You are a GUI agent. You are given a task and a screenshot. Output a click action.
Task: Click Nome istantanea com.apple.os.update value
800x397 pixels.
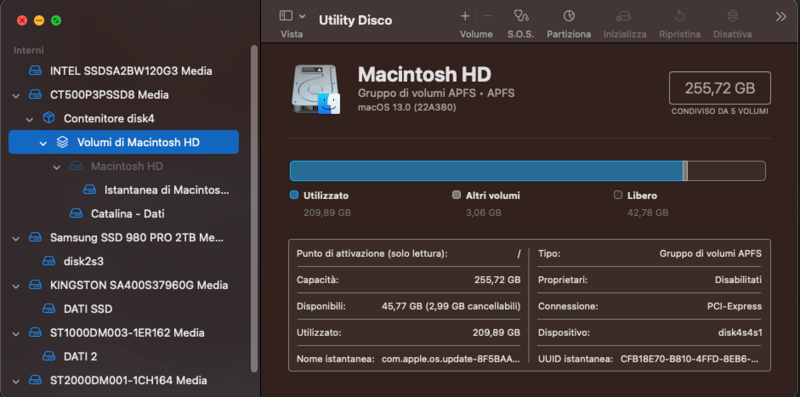[451, 359]
